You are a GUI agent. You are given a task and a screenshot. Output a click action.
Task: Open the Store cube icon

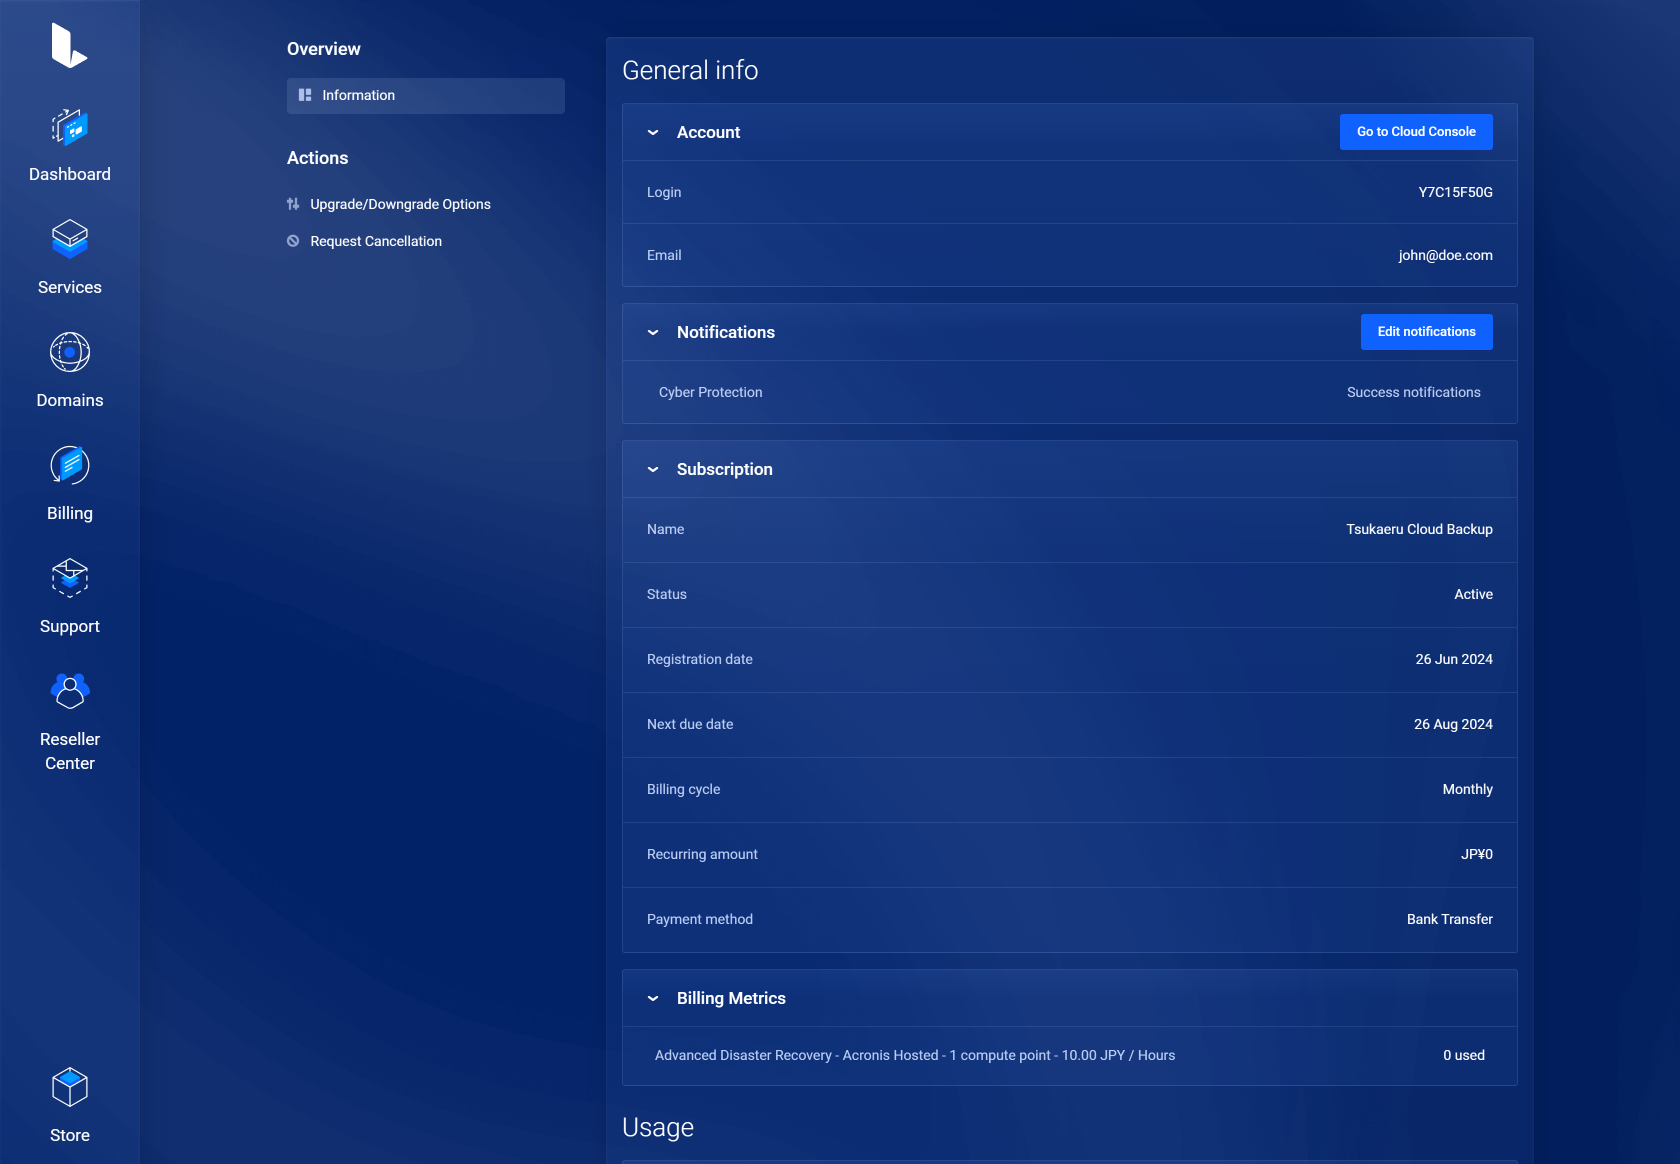[70, 1087]
